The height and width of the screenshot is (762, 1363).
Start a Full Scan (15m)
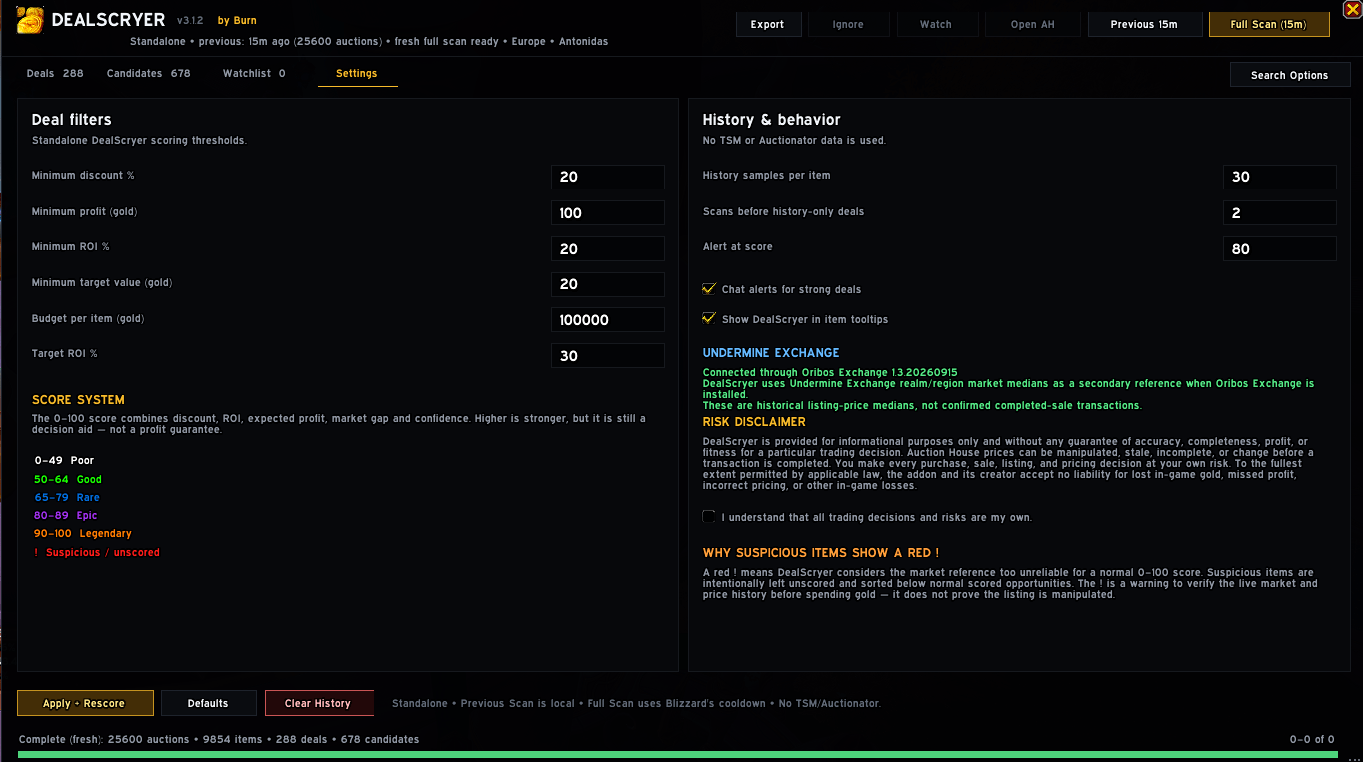[x=1269, y=24]
